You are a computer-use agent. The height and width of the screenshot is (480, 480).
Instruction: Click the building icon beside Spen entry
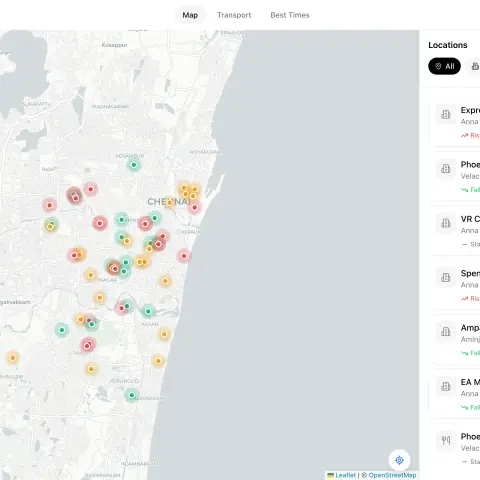pyautogui.click(x=446, y=277)
